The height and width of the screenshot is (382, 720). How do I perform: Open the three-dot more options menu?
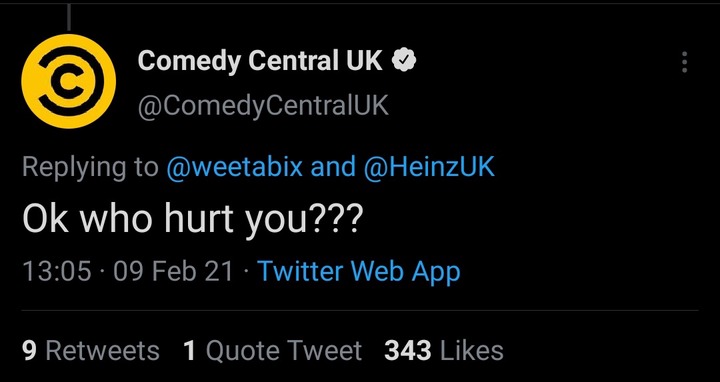(x=684, y=62)
